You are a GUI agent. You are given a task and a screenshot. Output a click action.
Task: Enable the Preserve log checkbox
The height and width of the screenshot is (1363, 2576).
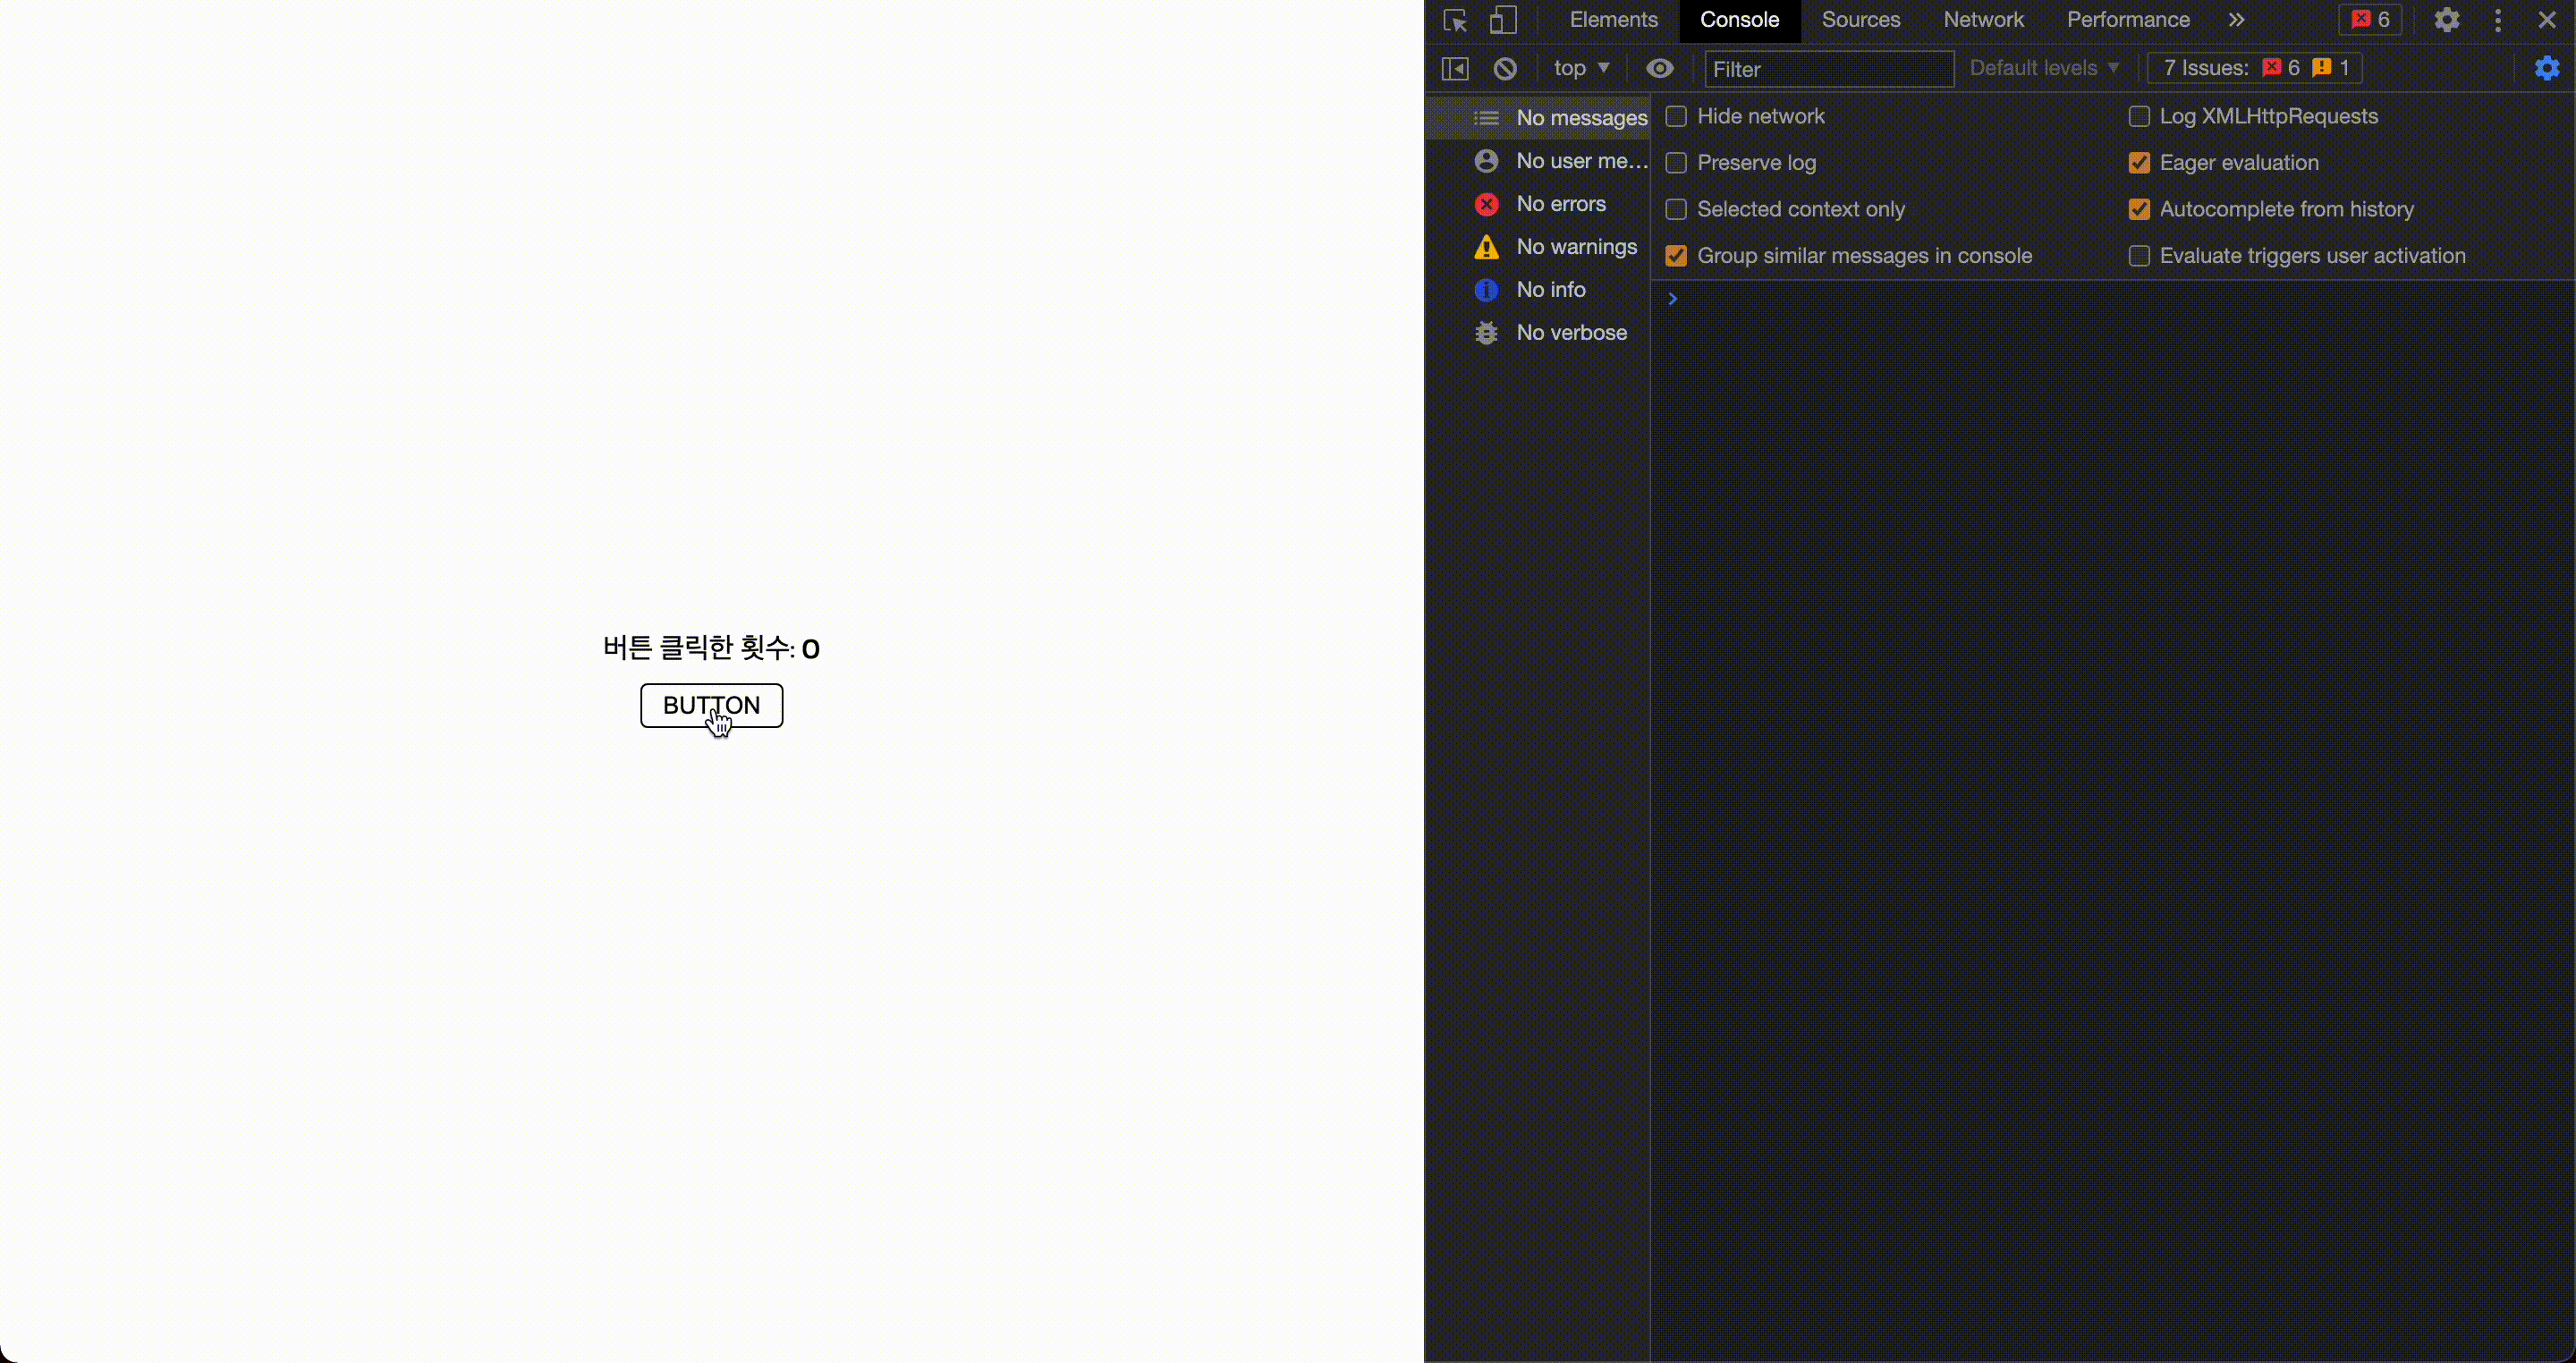coord(1676,163)
